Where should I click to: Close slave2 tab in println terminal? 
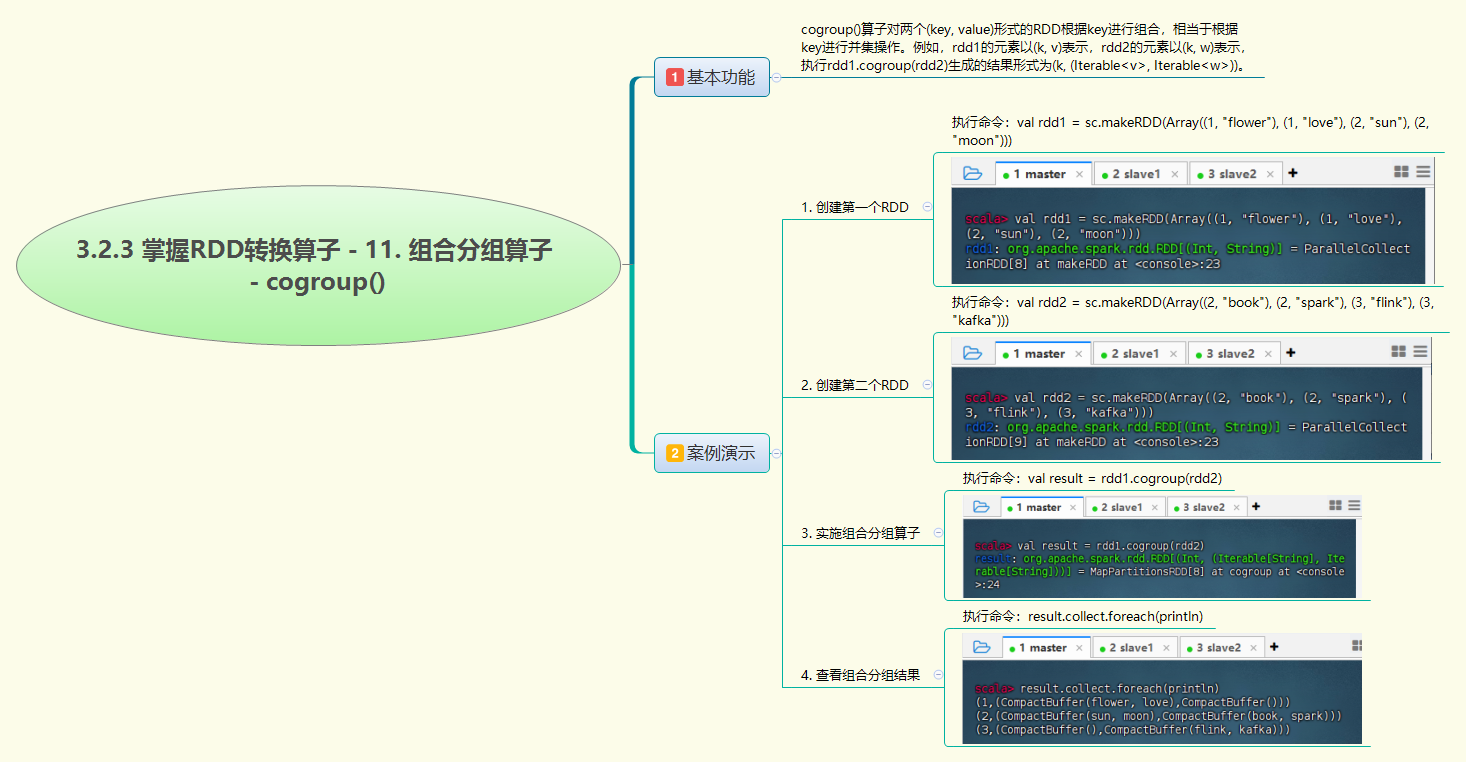click(1254, 648)
